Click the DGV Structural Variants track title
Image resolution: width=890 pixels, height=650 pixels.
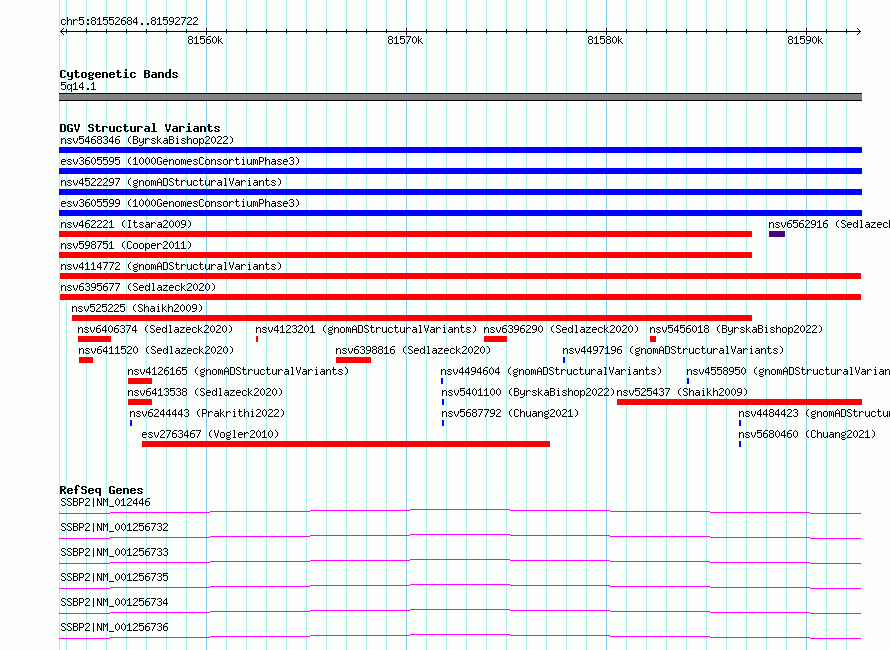tap(140, 128)
